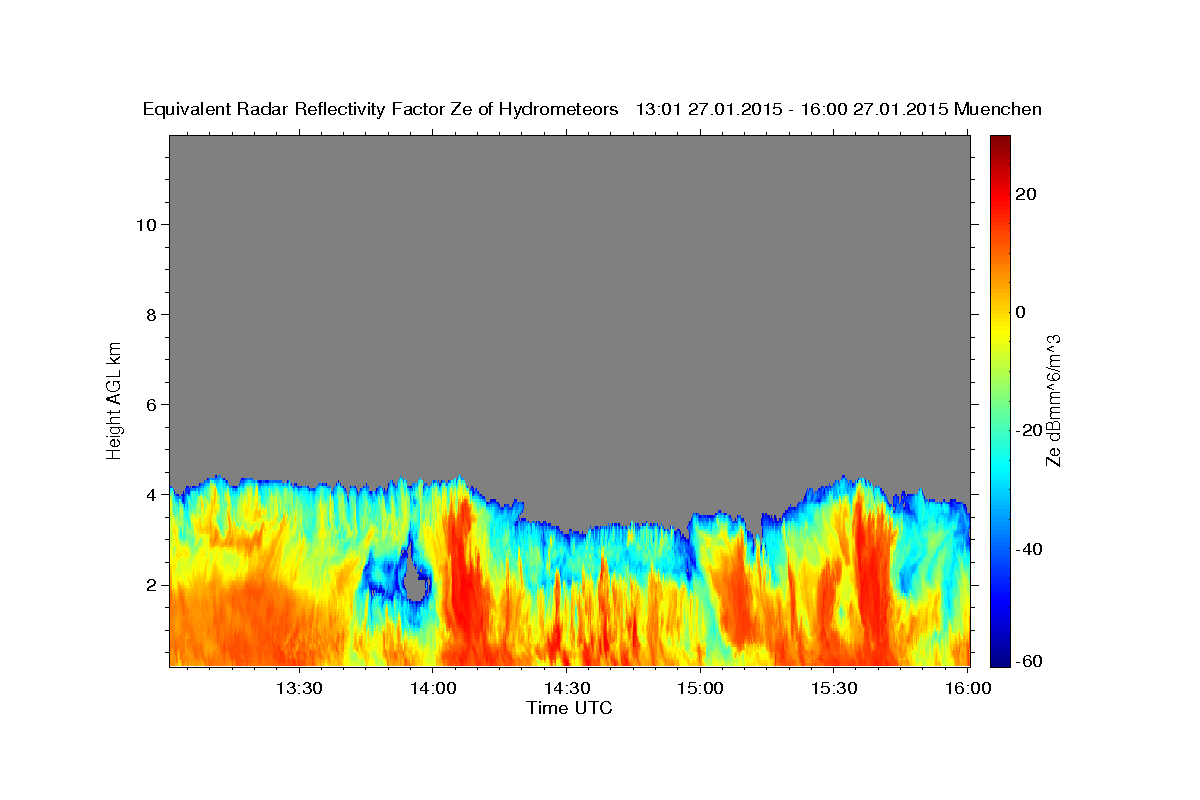Click the 13:30 time tick label
Viewport: 1200px width, 800px height.
pyautogui.click(x=298, y=688)
